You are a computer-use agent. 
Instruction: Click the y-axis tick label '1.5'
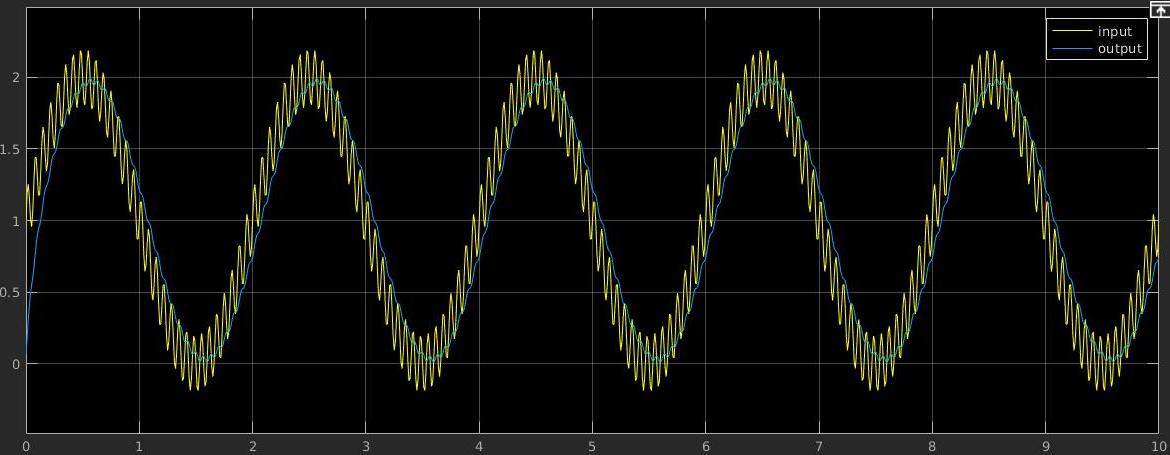click(x=10, y=149)
